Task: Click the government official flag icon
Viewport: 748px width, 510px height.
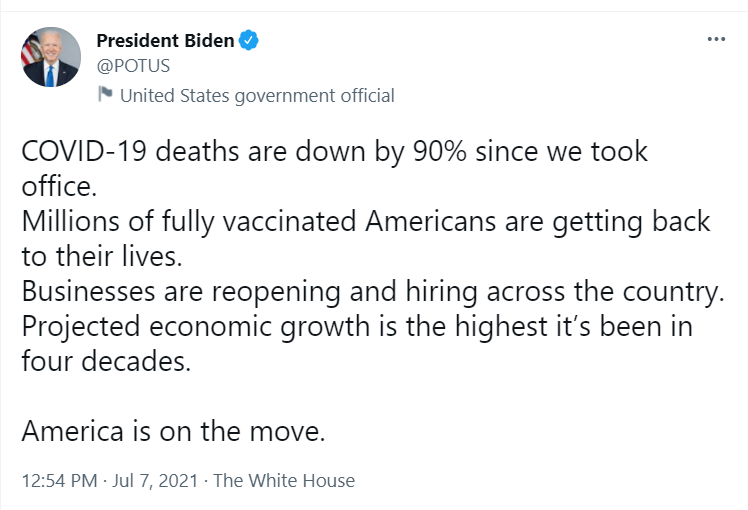Action: [105, 94]
